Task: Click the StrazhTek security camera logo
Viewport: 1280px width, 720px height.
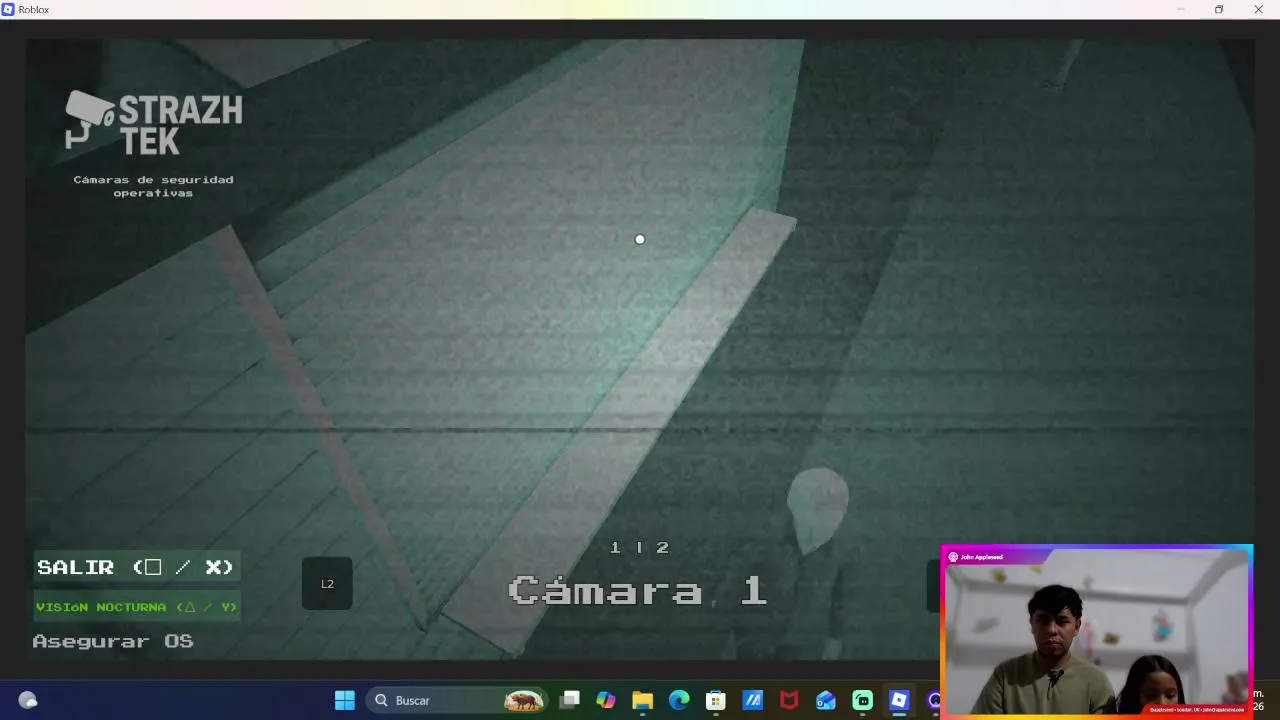Action: pyautogui.click(x=154, y=123)
